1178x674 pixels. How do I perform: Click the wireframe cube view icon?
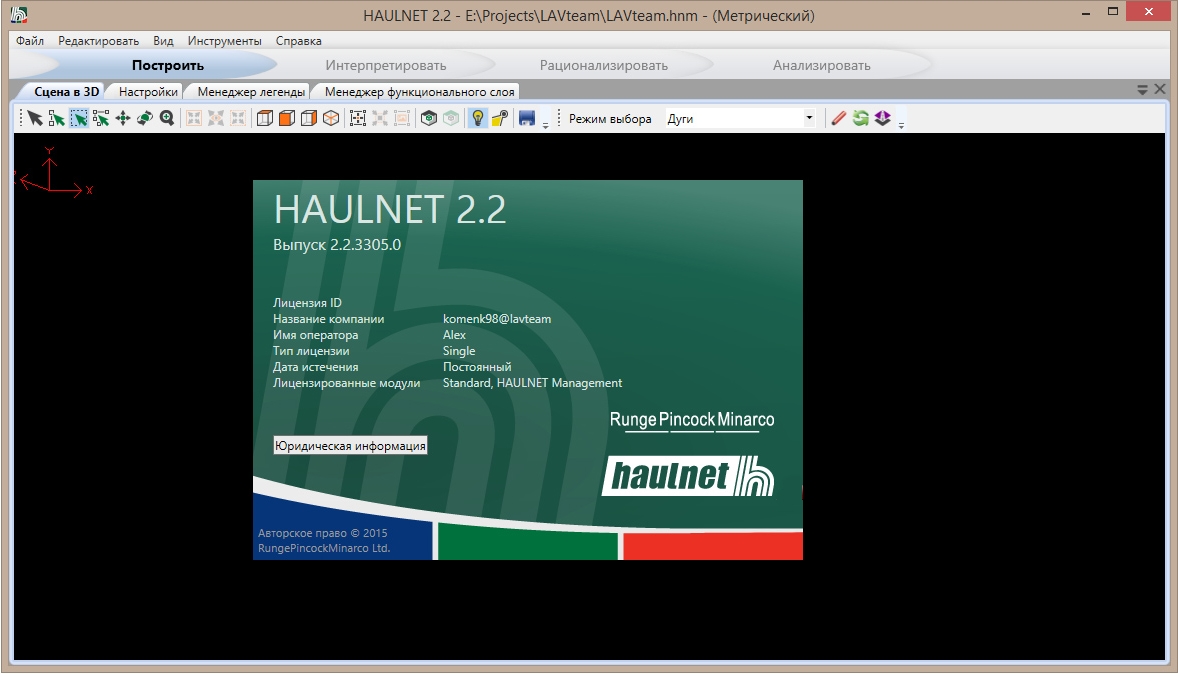click(264, 119)
